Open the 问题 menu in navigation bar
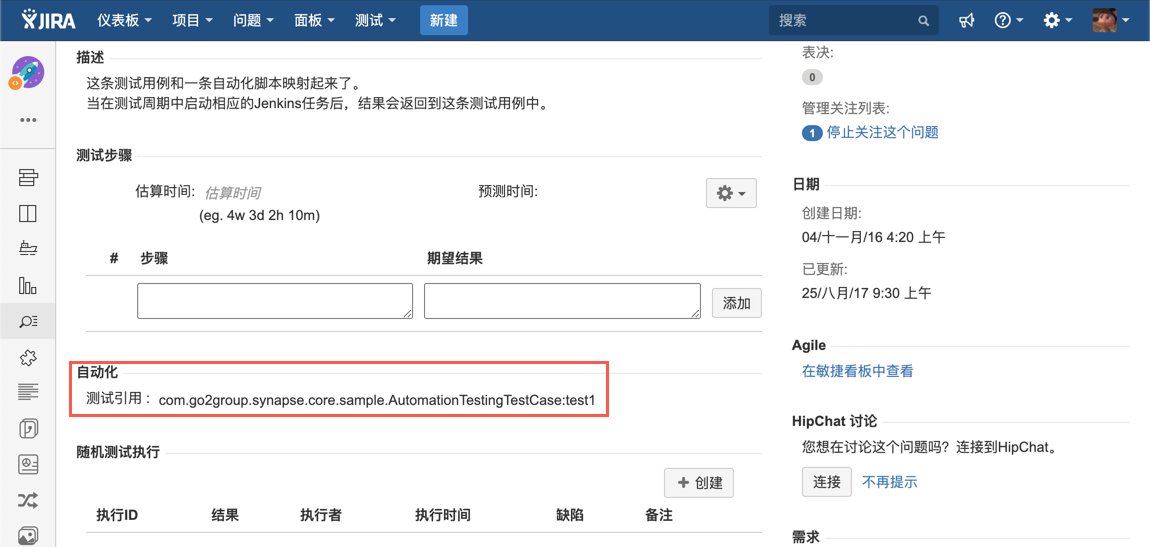The width and height of the screenshot is (1150, 547). point(253,20)
